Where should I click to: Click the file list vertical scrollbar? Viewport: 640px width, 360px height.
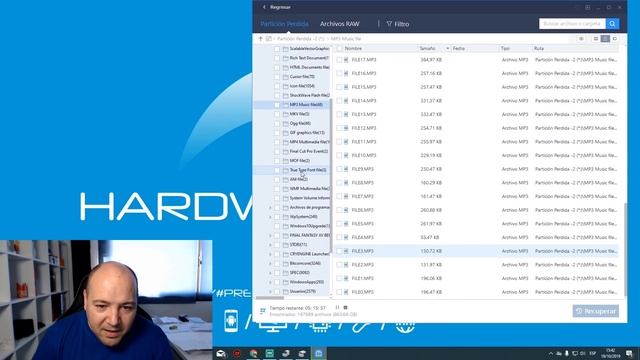click(625, 249)
